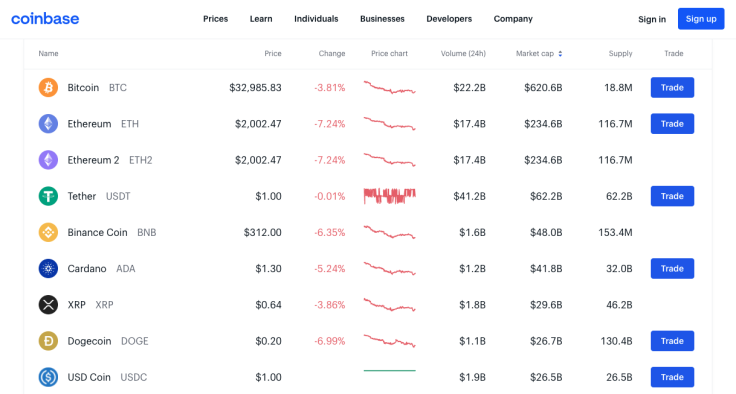This screenshot has width=736, height=394.
Task: Select the green Tether logo icon
Action: (x=48, y=196)
